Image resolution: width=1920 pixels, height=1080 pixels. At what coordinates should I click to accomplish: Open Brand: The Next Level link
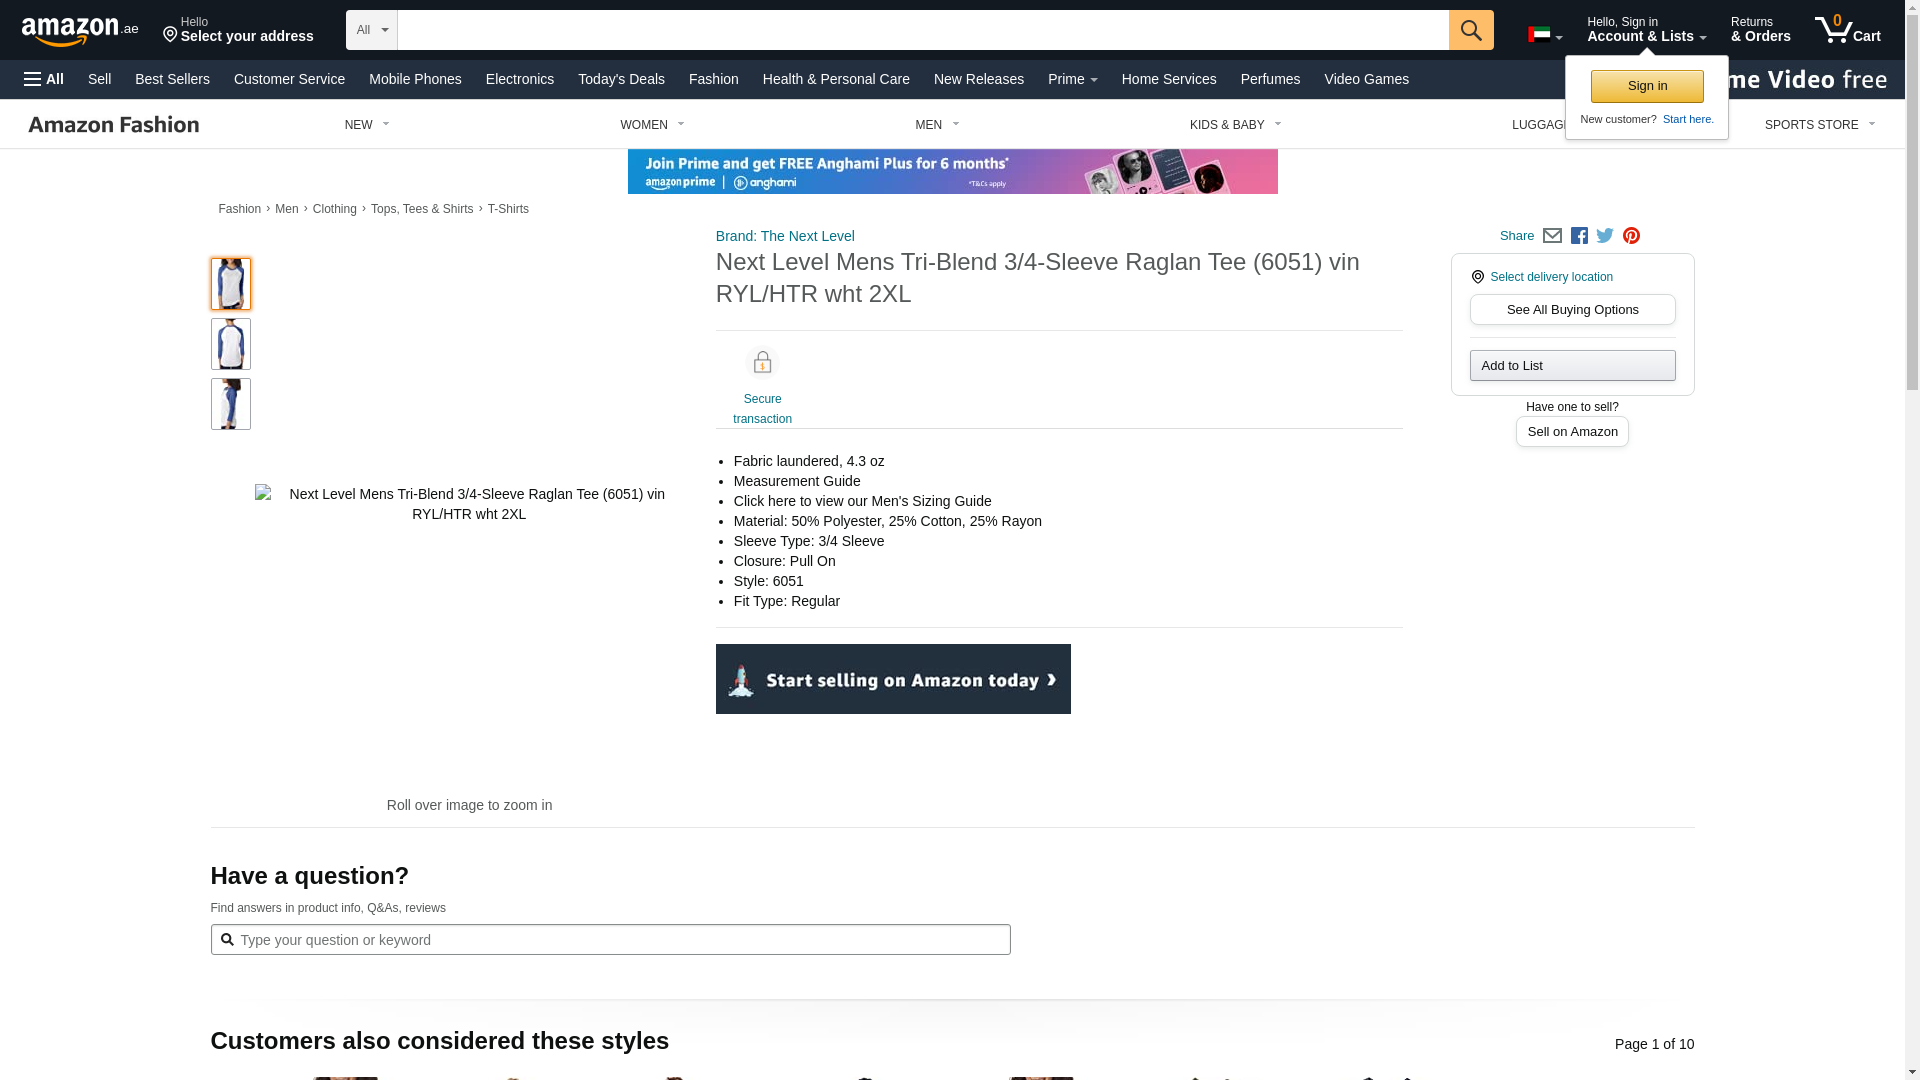(x=785, y=236)
